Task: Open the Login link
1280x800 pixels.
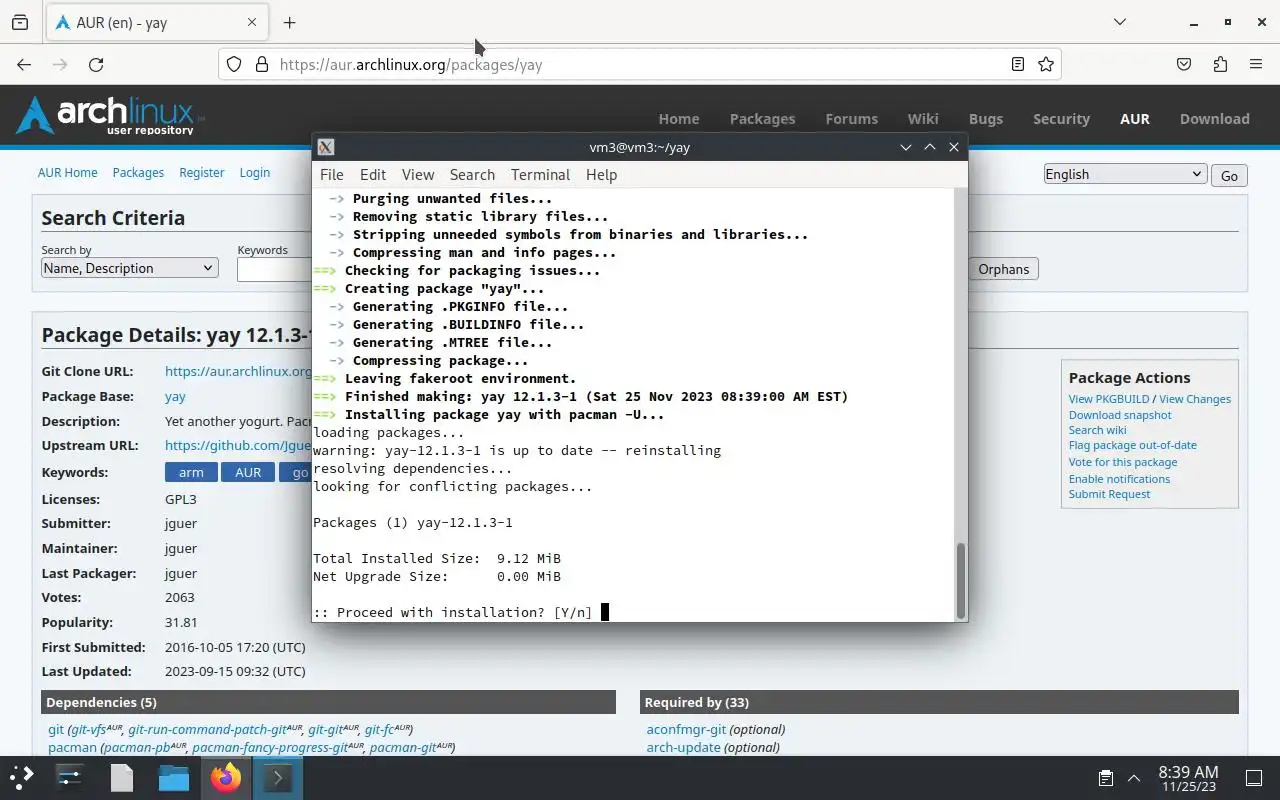Action: (255, 172)
